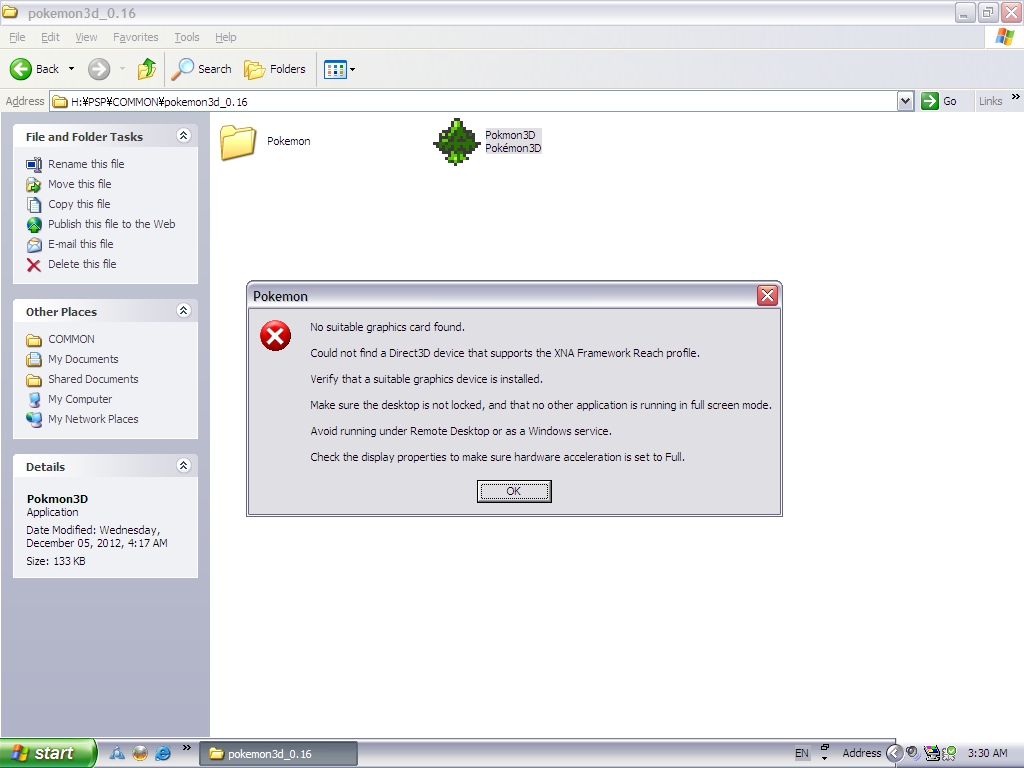This screenshot has width=1024, height=768.
Task: Toggle the Folders pane button
Action: point(276,69)
